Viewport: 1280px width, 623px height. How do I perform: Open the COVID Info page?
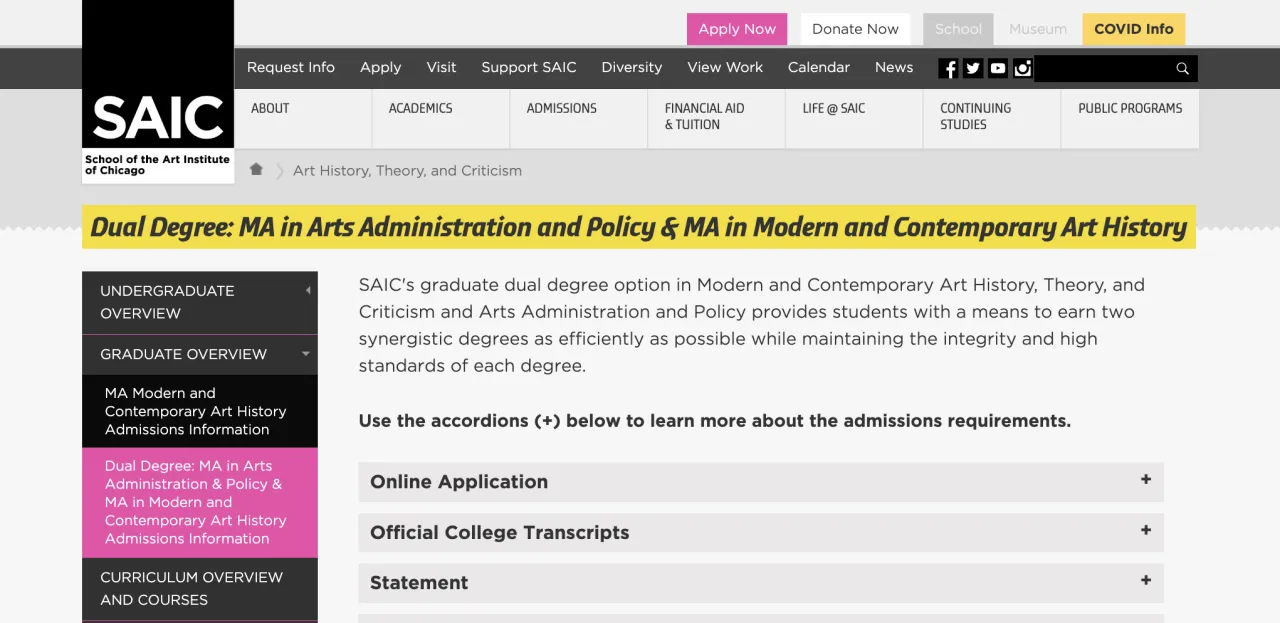click(1133, 29)
